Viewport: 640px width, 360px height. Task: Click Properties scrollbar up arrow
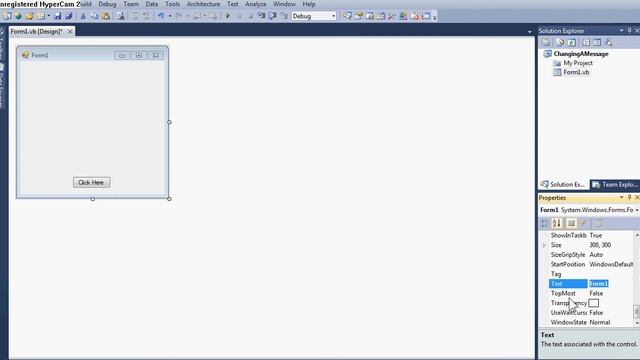tap(637, 235)
